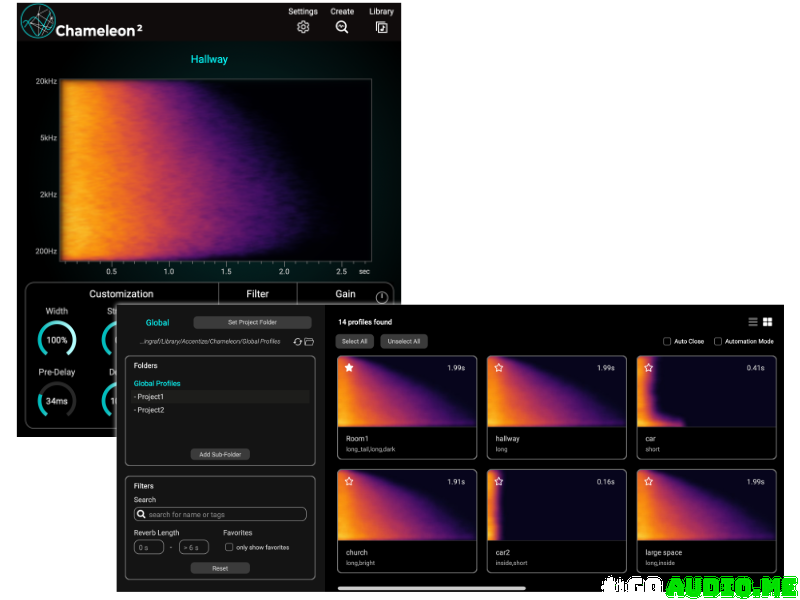Unfavorite the Room1 profile star
This screenshot has height=600, width=800.
pyautogui.click(x=349, y=368)
